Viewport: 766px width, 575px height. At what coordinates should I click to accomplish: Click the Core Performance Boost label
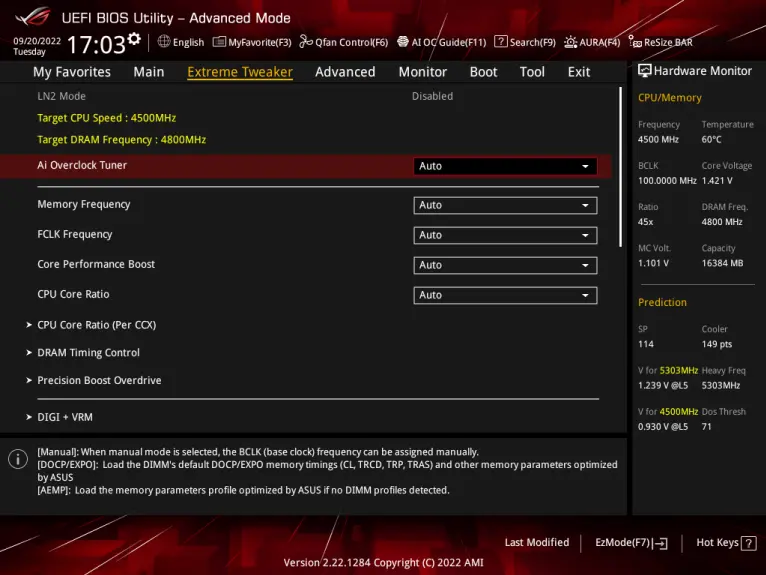coord(96,264)
